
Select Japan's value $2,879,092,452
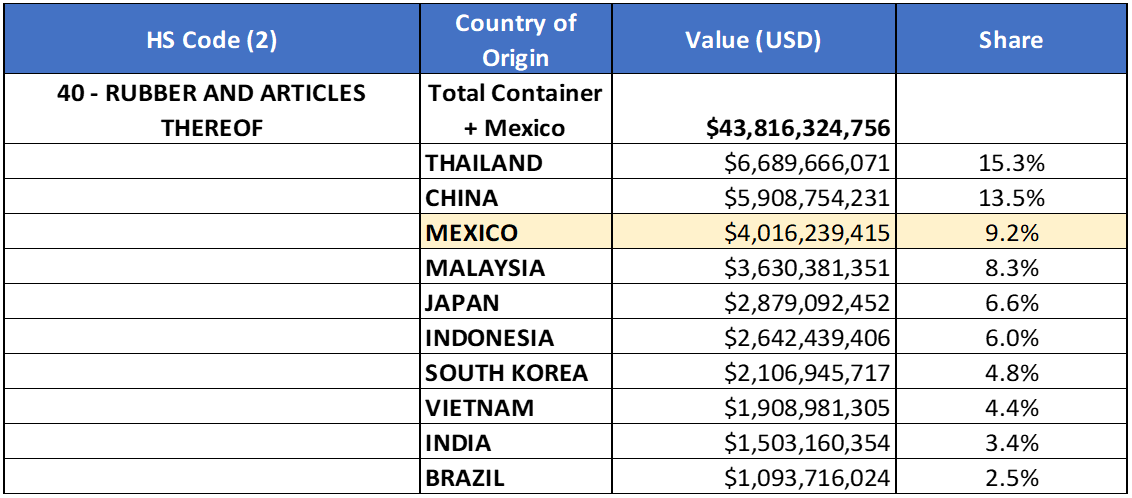(808, 303)
